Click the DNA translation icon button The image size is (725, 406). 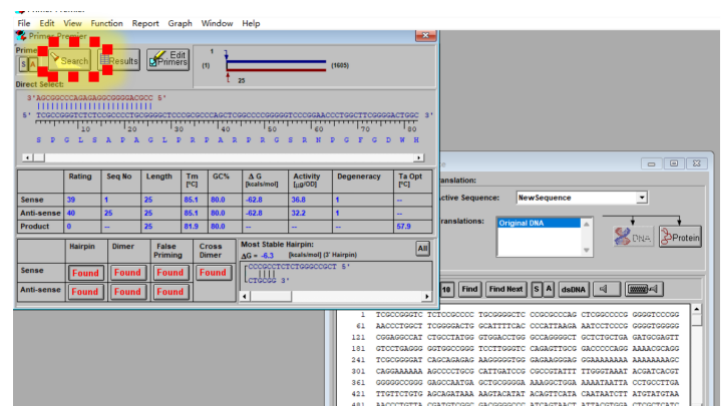(633, 237)
